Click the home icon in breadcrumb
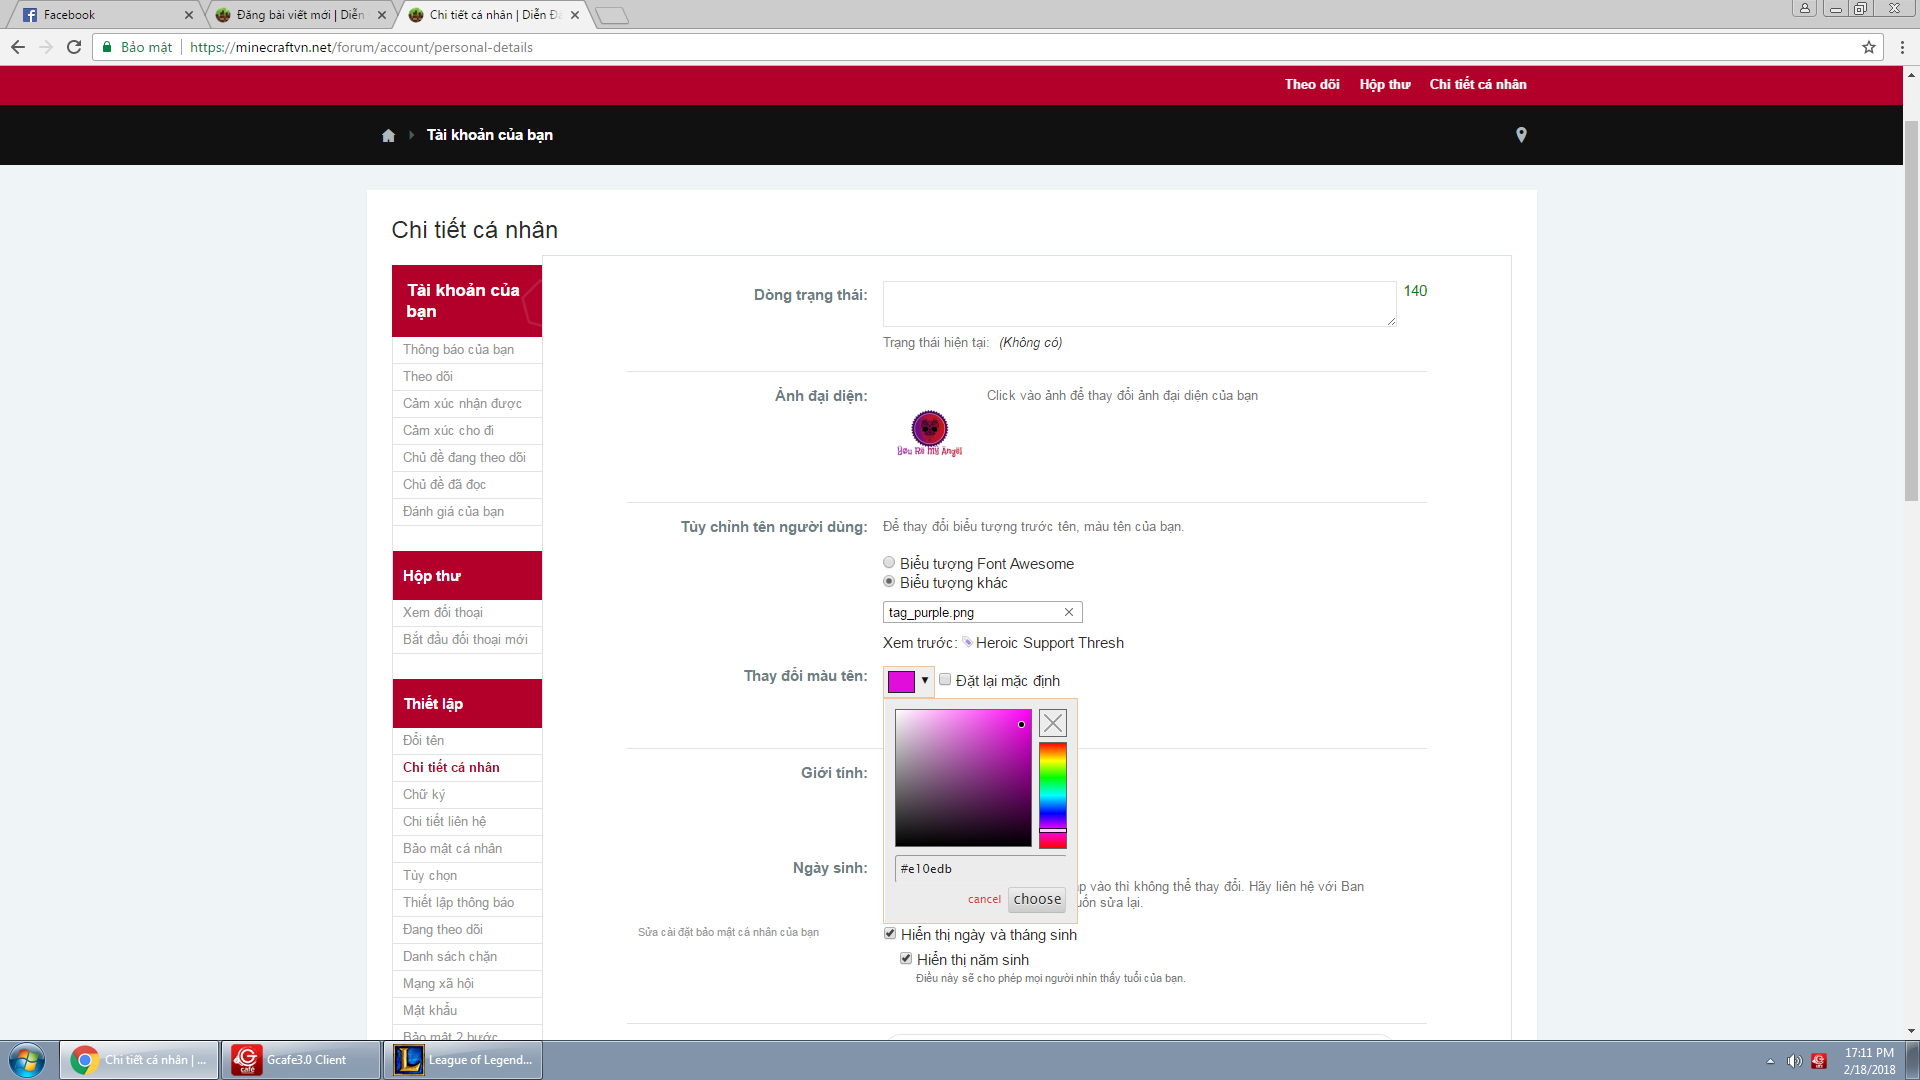1920x1080 pixels. pyautogui.click(x=388, y=136)
